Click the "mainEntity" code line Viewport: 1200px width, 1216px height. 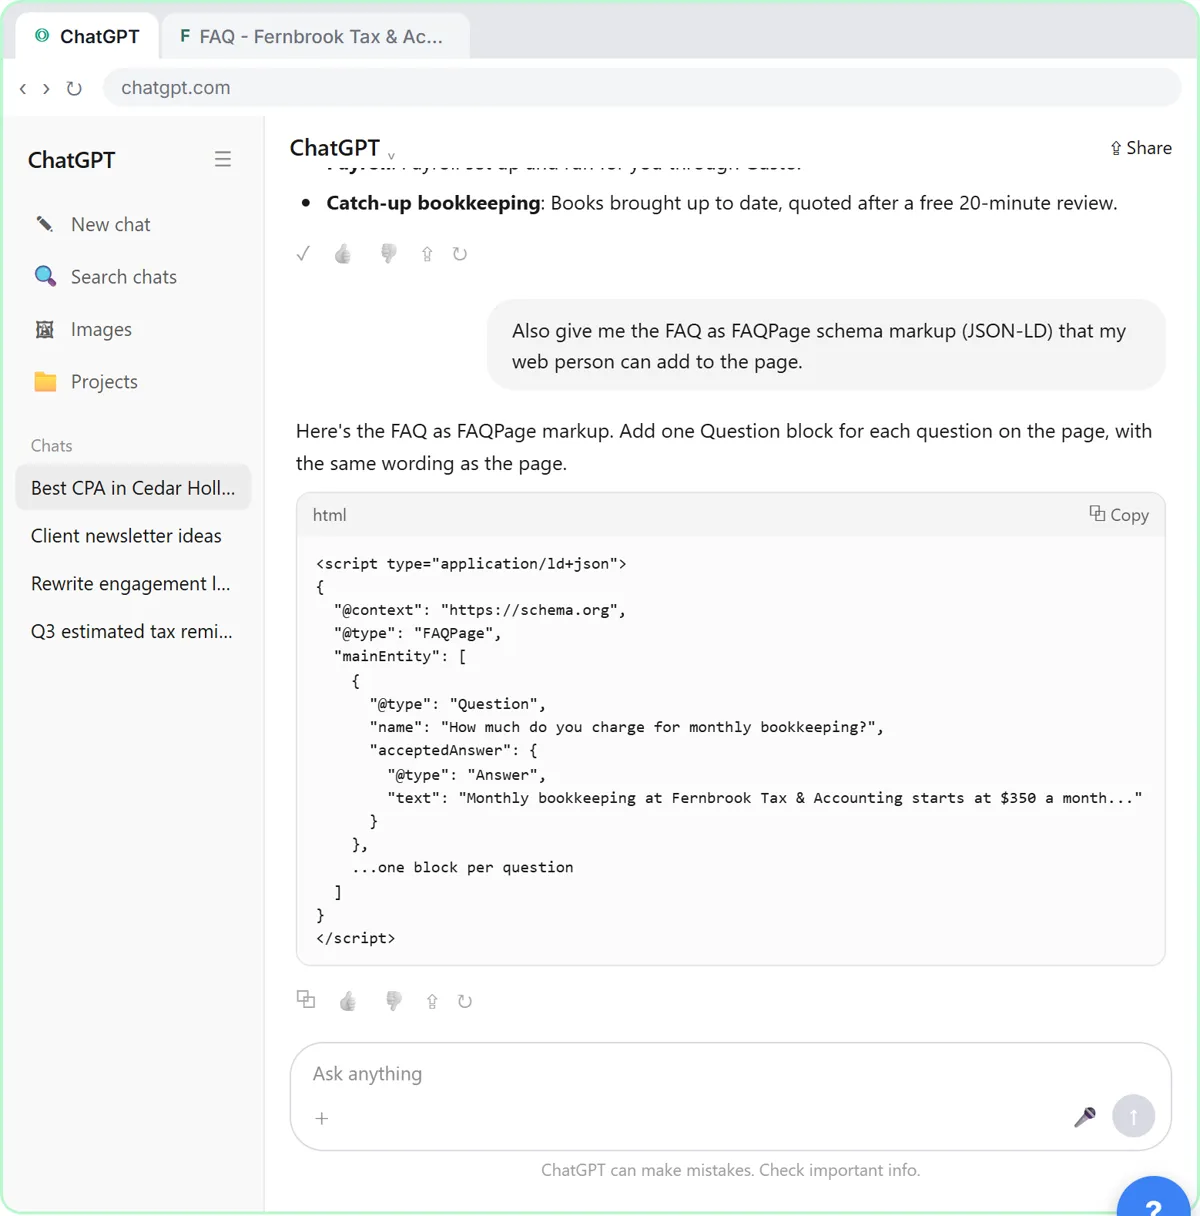tap(400, 657)
